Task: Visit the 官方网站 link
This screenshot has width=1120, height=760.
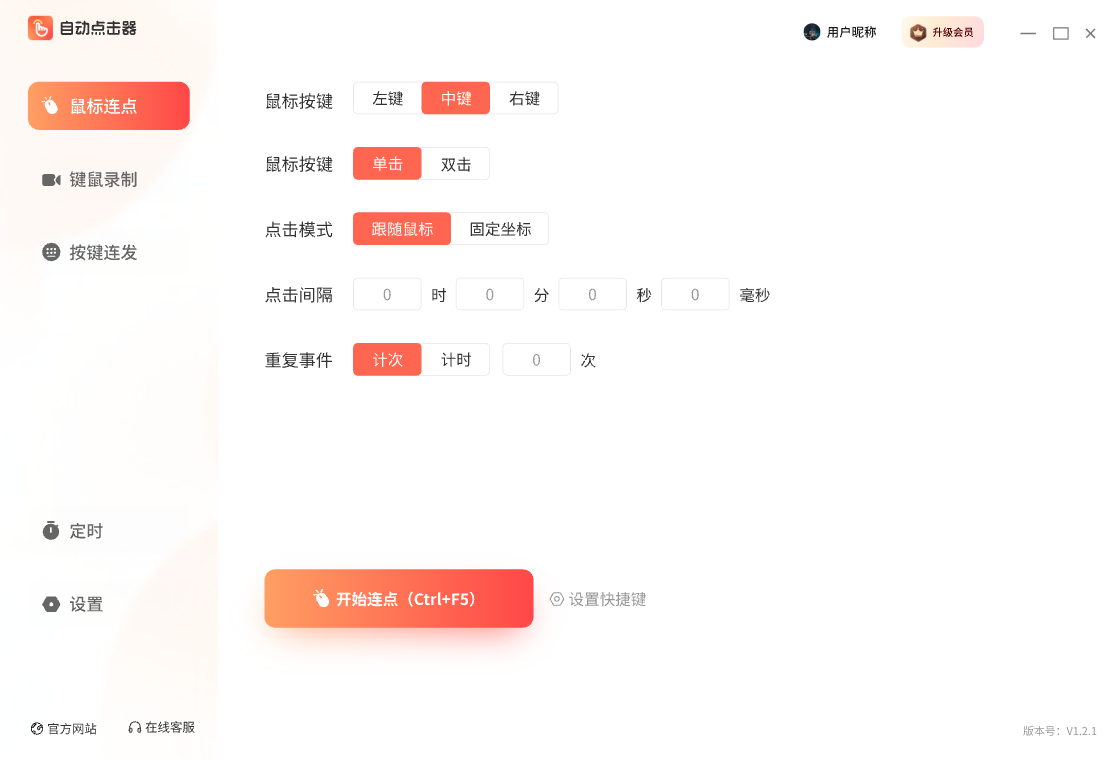Action: point(64,729)
